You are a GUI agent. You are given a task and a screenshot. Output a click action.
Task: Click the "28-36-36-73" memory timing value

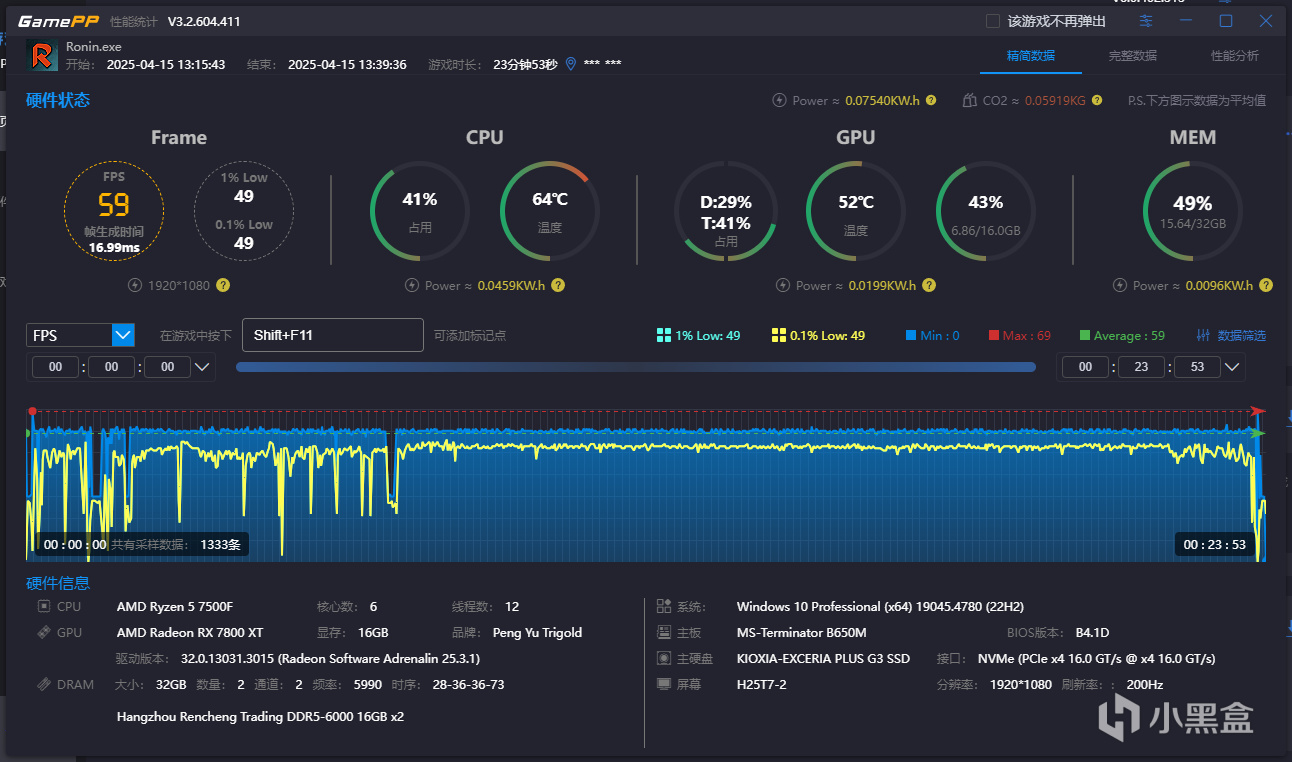470,684
